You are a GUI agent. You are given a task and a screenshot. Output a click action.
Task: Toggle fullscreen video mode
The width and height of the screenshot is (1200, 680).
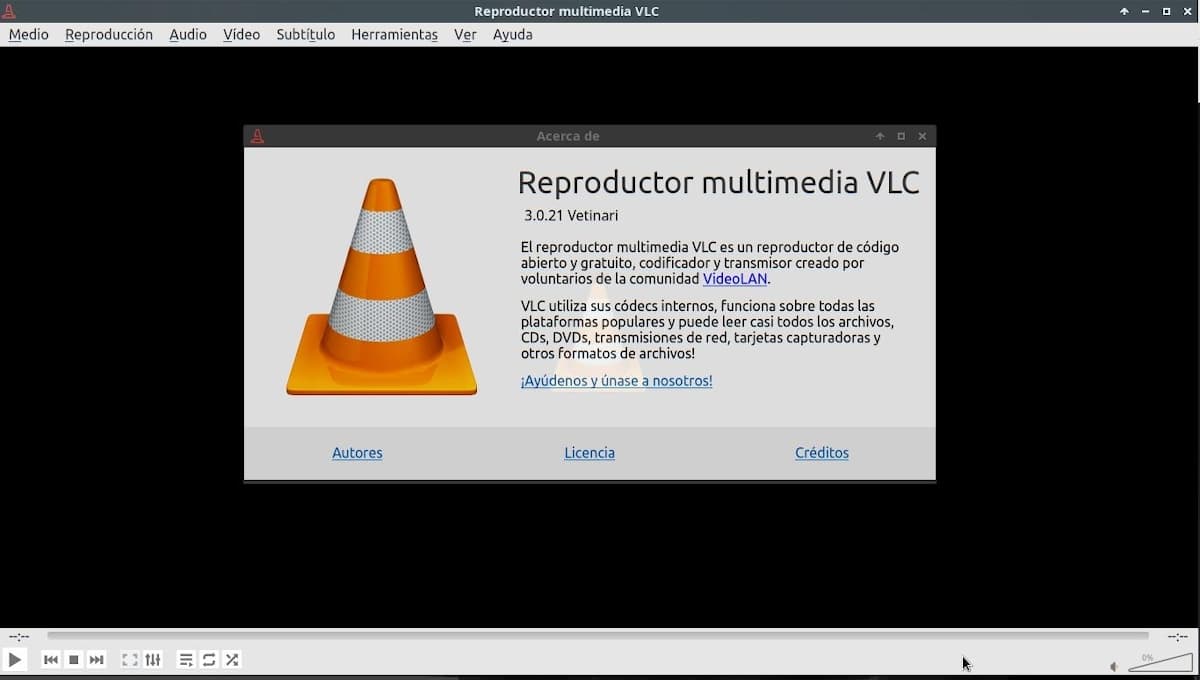click(130, 660)
